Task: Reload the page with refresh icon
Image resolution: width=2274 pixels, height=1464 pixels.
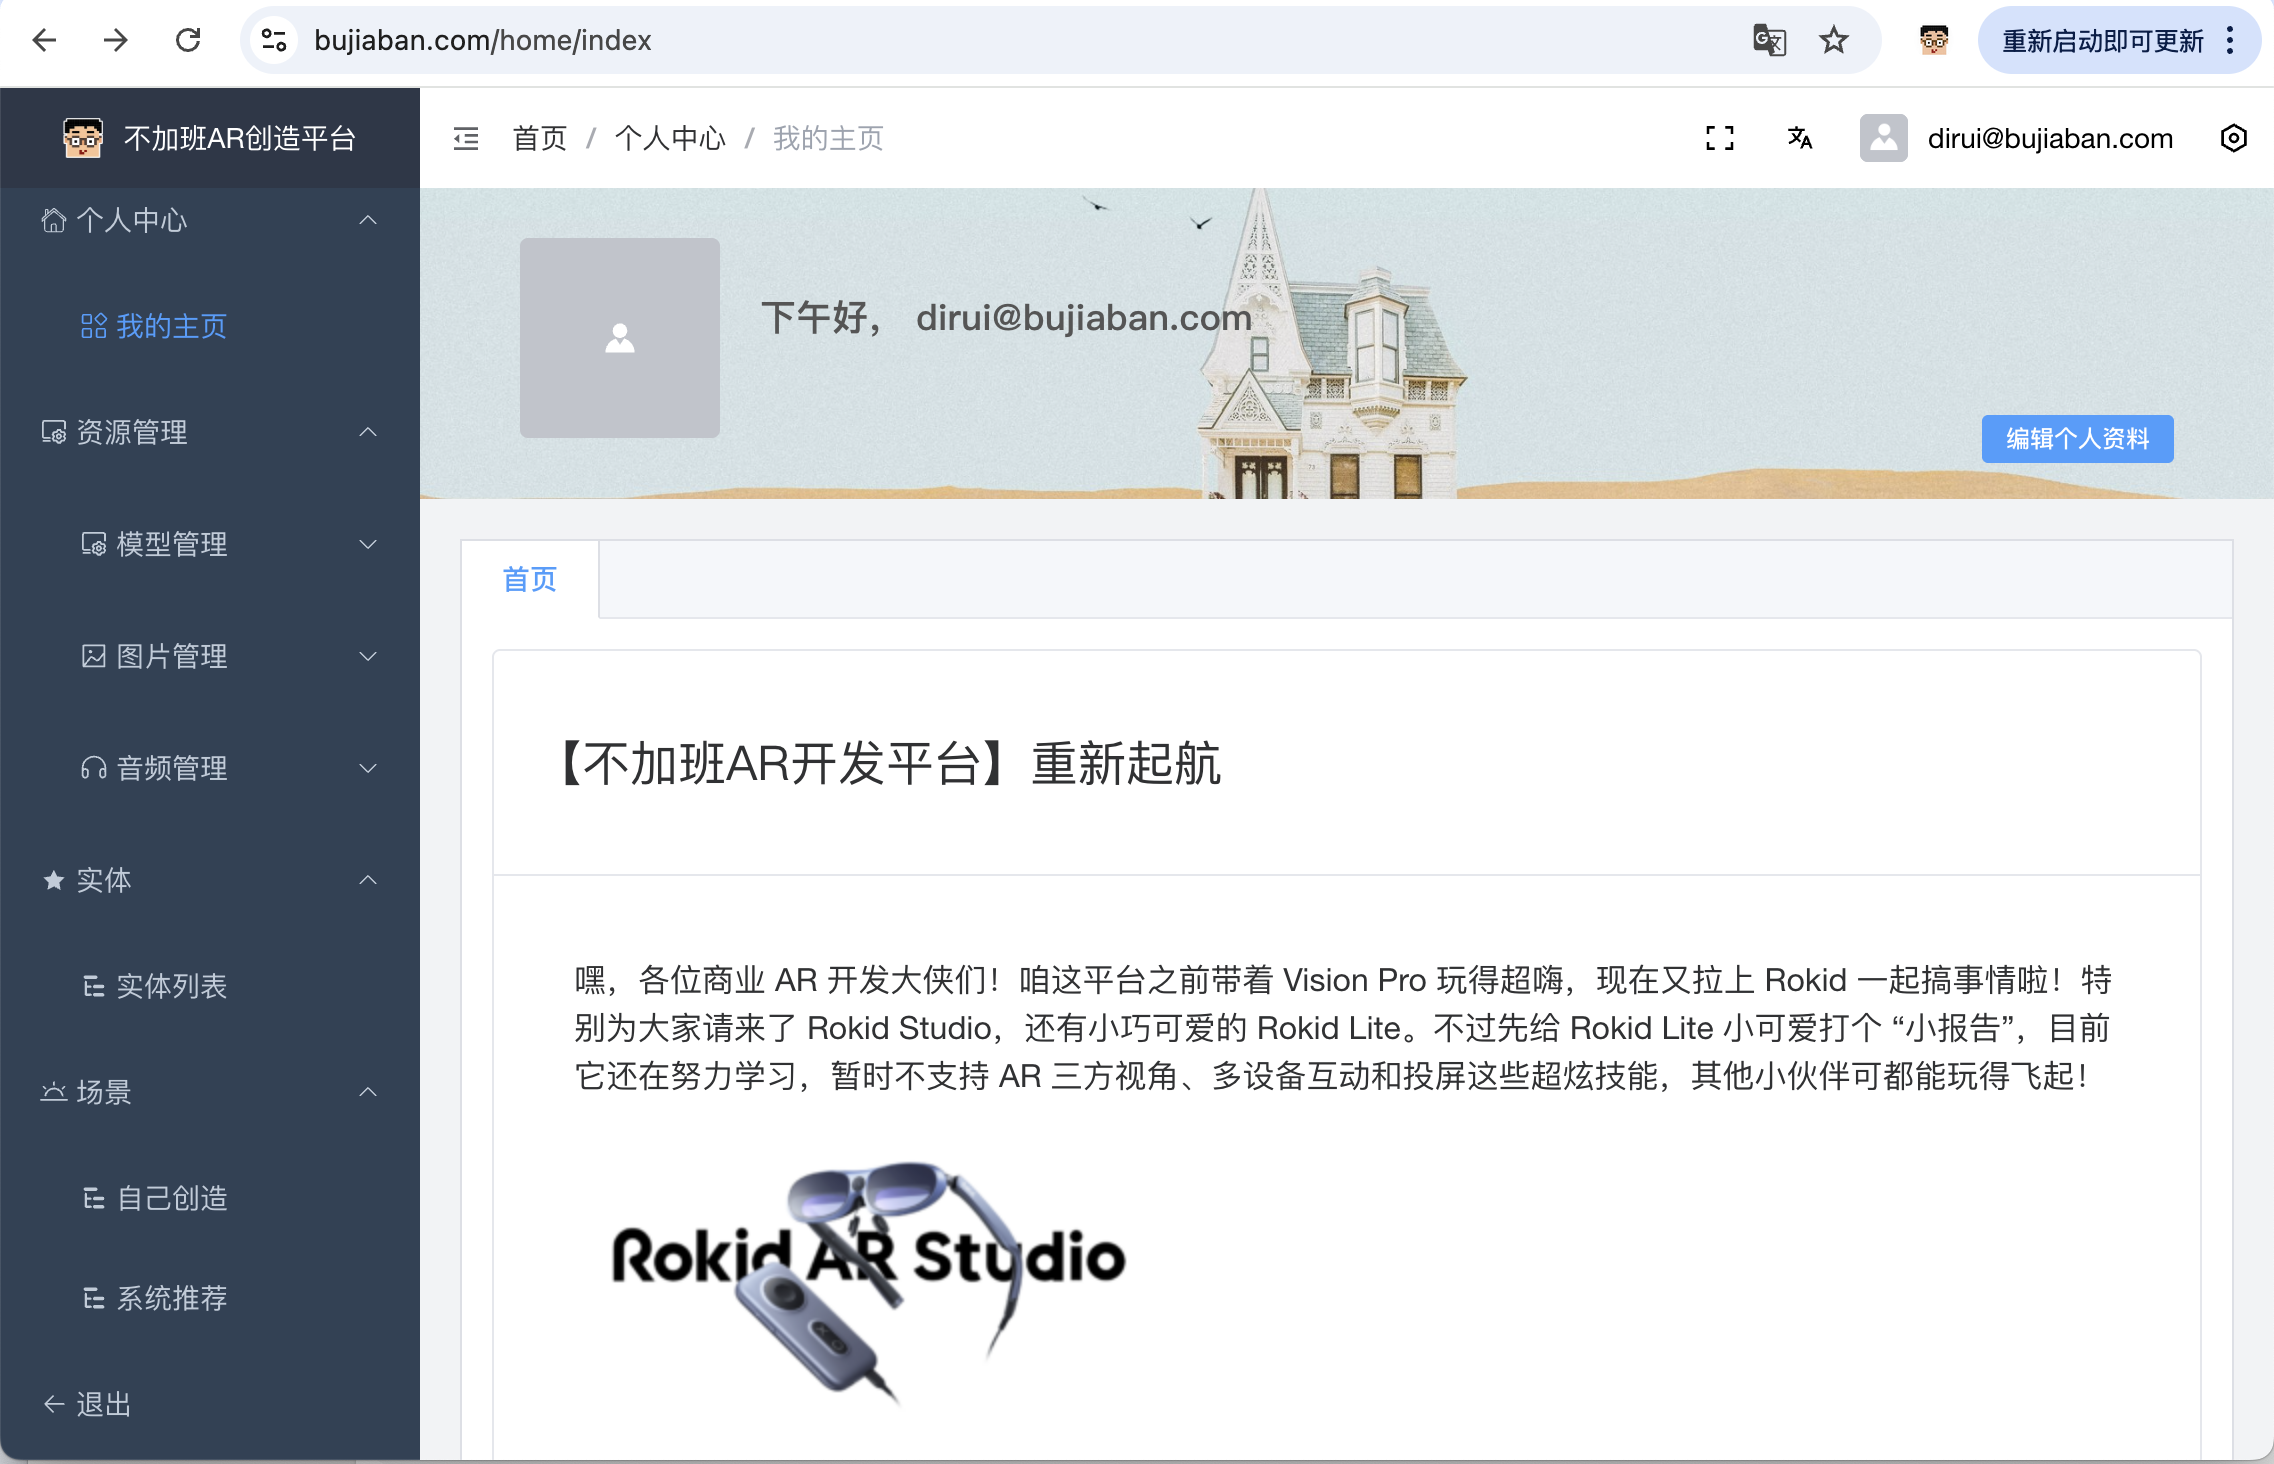Action: [188, 40]
